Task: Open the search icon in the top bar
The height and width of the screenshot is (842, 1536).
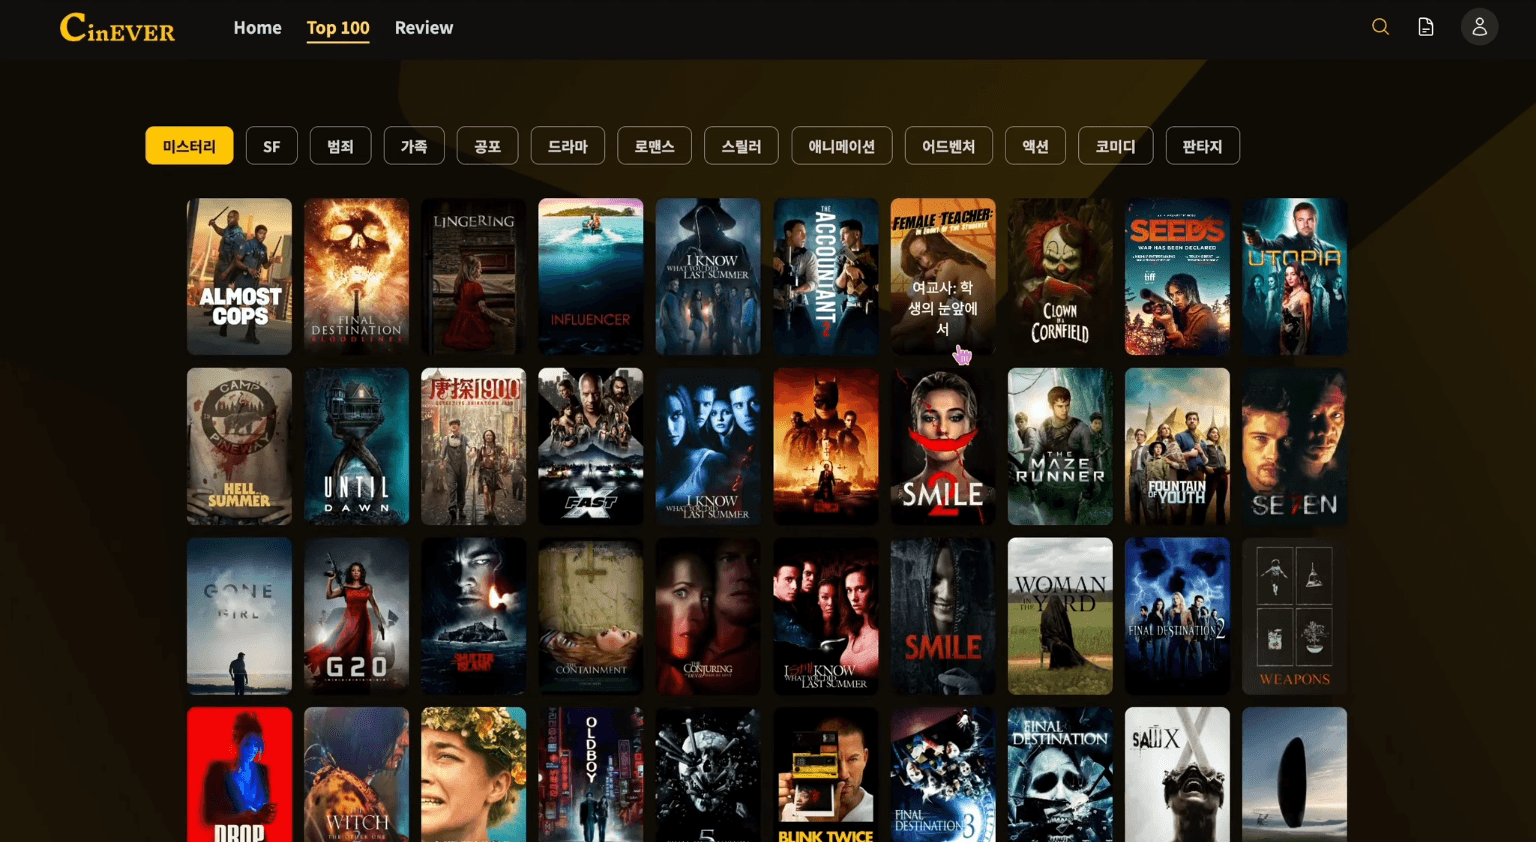Action: coord(1381,27)
